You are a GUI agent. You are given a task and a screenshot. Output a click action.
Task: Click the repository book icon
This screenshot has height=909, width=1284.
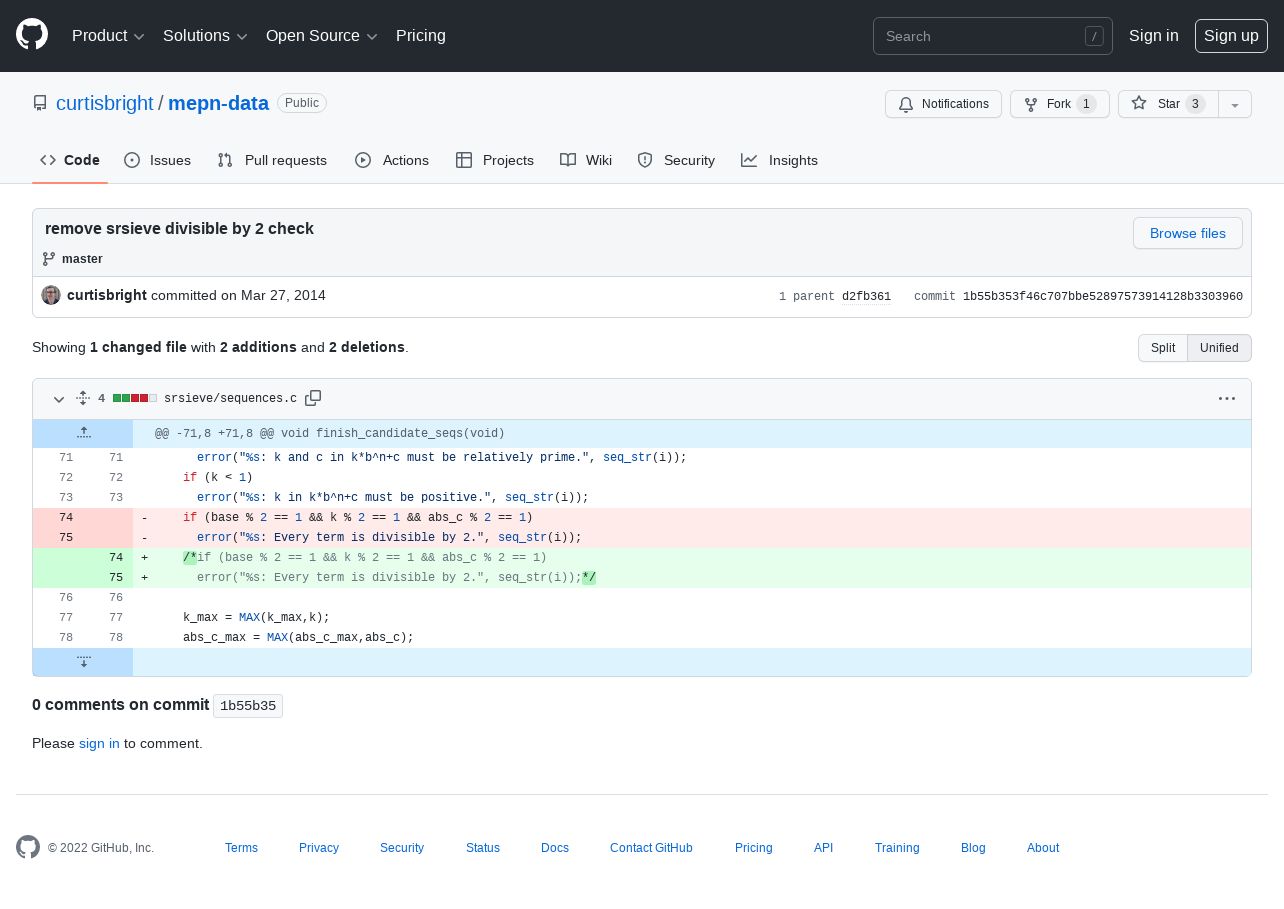40,103
